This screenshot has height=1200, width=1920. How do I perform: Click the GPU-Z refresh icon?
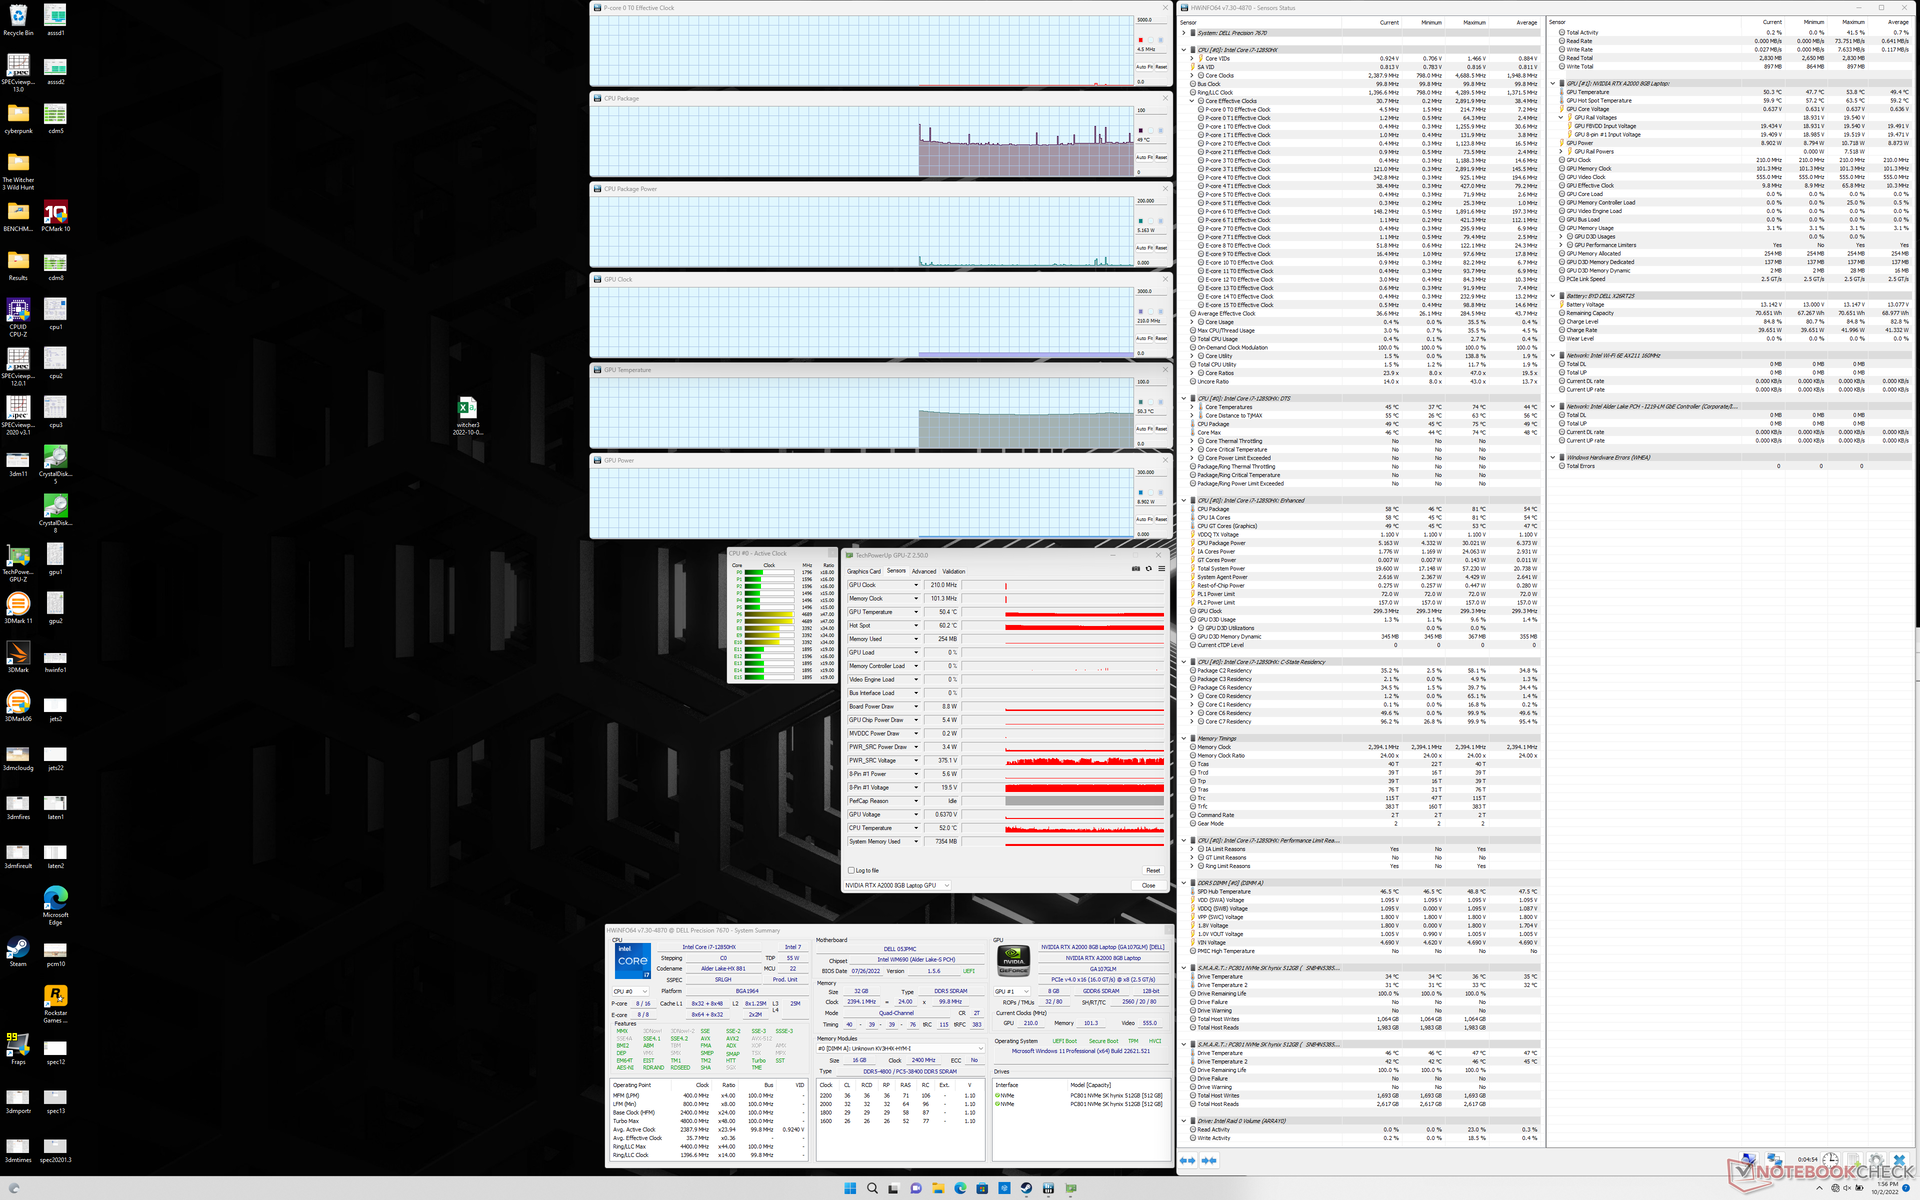tap(1148, 568)
